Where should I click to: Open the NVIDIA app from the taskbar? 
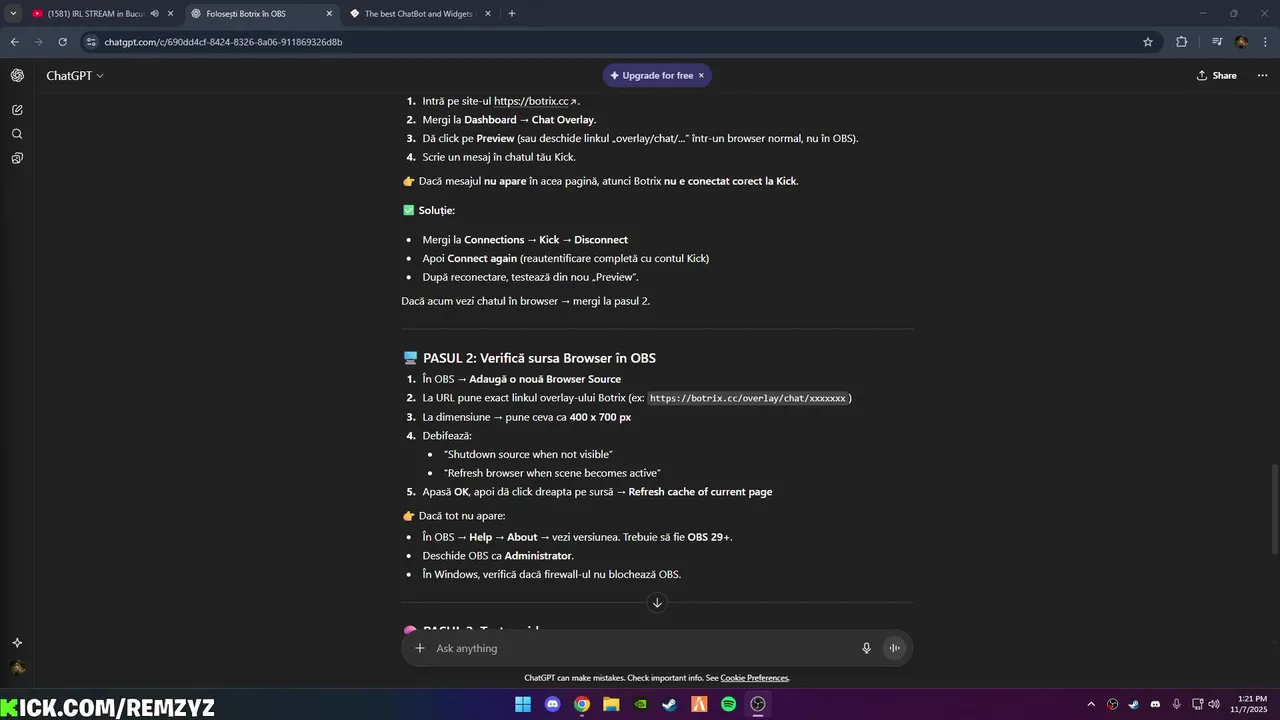click(641, 704)
